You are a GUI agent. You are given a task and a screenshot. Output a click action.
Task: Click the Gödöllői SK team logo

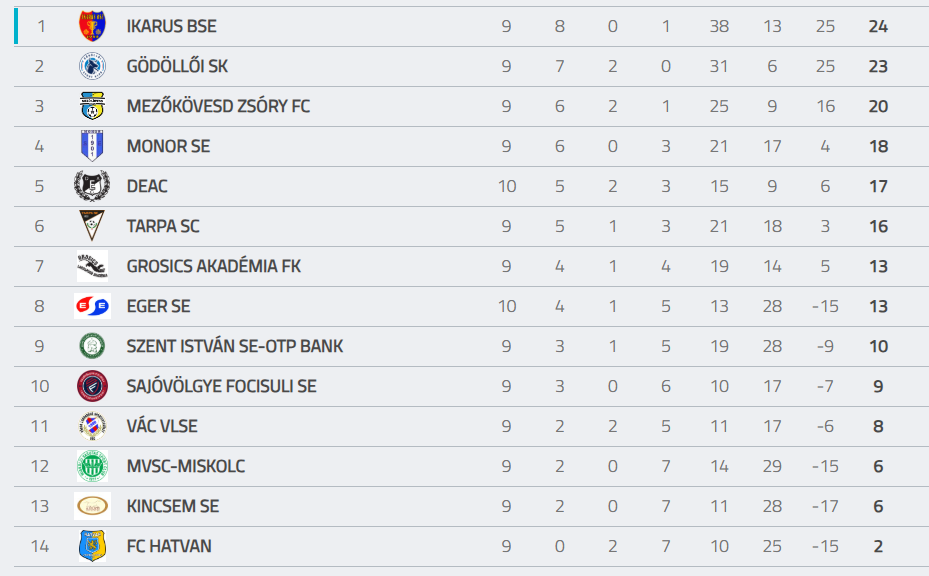pyautogui.click(x=92, y=66)
